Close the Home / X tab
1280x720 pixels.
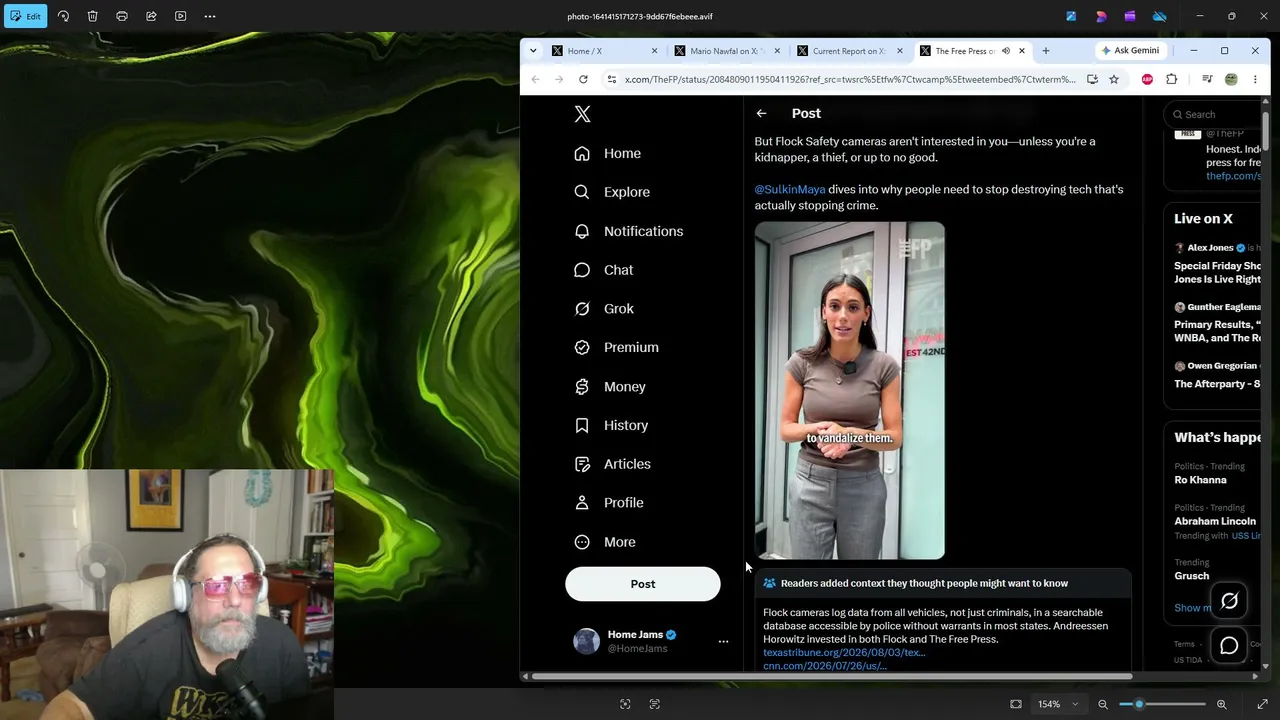(655, 51)
